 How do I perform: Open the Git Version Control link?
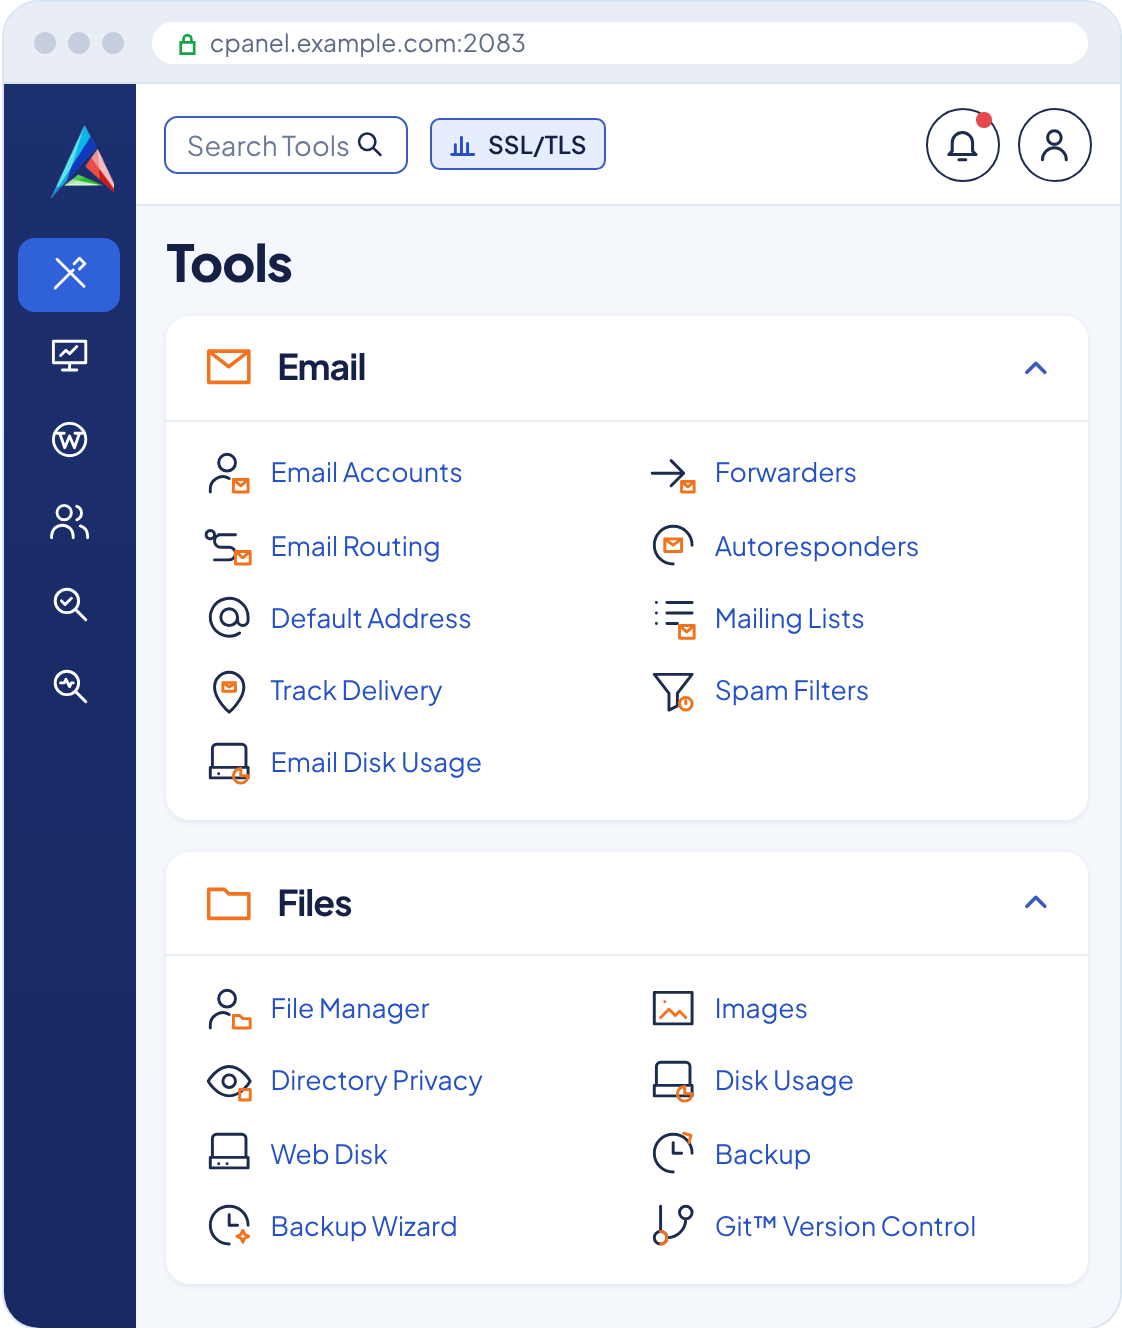click(x=846, y=1226)
